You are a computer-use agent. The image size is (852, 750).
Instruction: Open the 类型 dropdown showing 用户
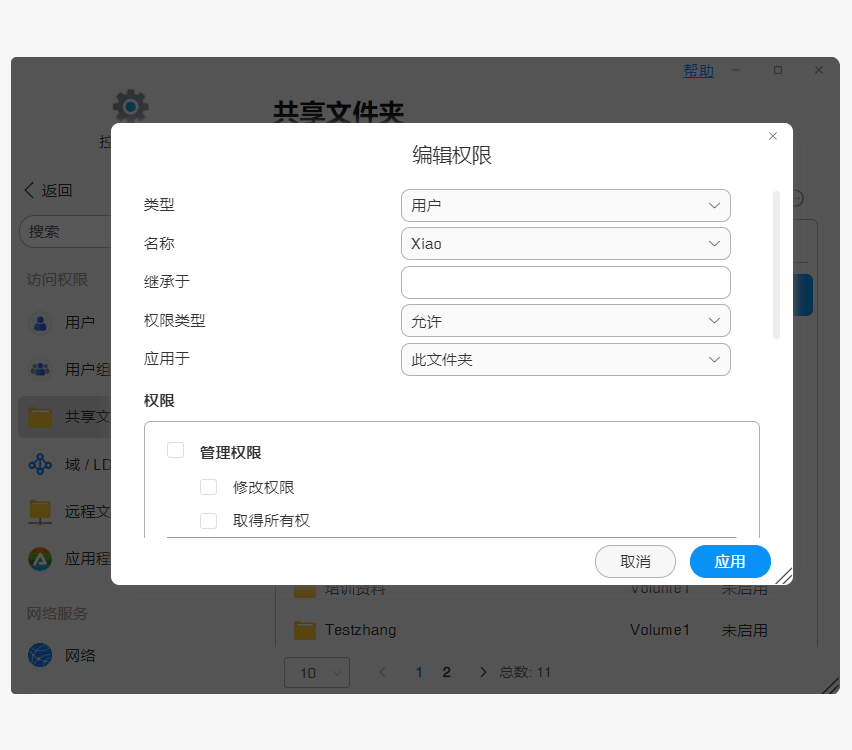(565, 205)
